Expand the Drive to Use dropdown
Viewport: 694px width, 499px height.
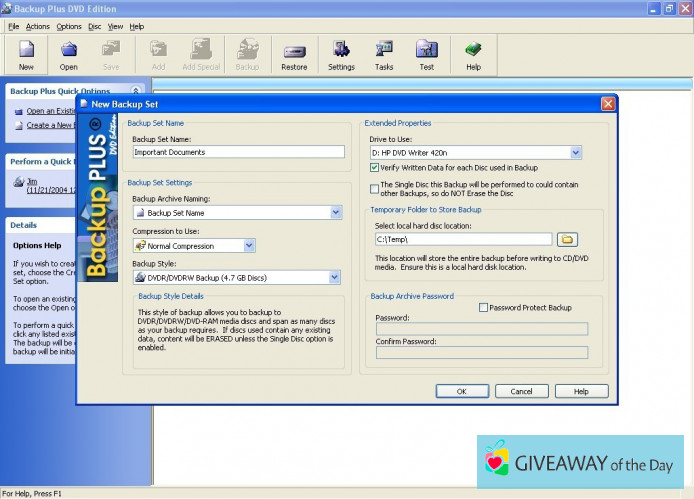[576, 152]
